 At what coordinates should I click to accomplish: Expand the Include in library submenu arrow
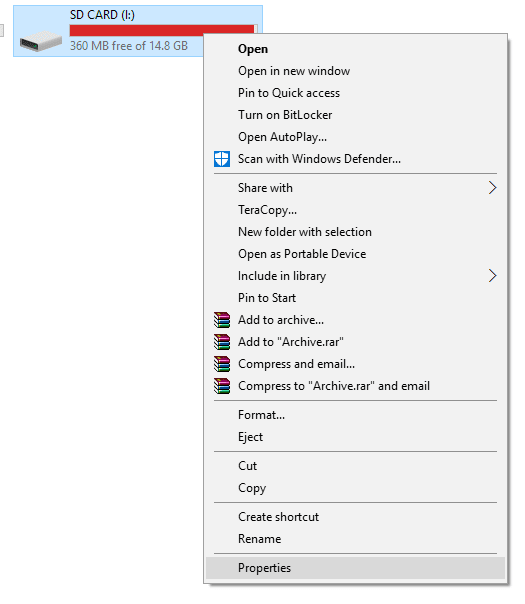click(492, 276)
